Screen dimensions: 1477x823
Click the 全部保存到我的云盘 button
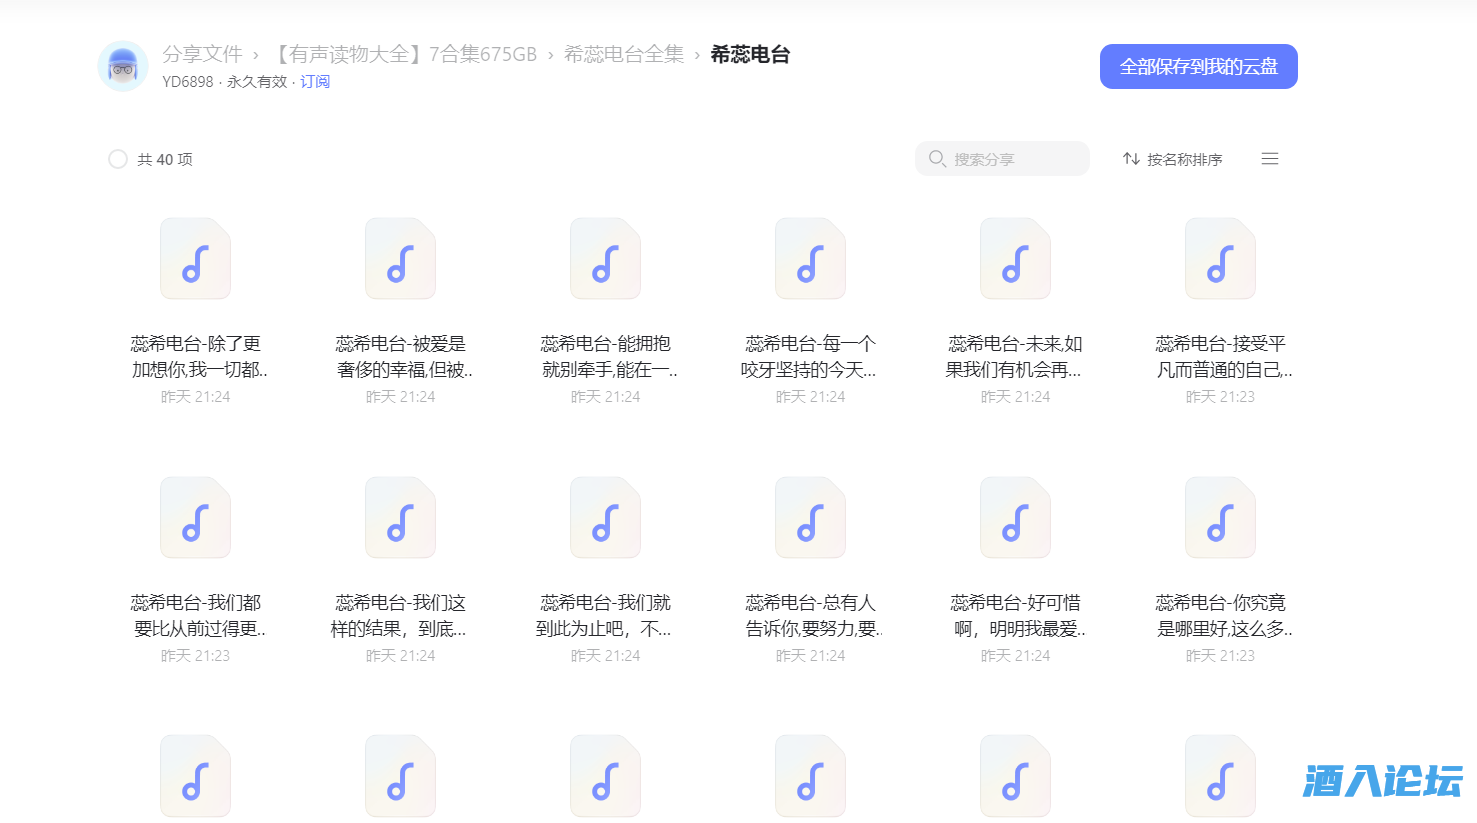click(1198, 65)
